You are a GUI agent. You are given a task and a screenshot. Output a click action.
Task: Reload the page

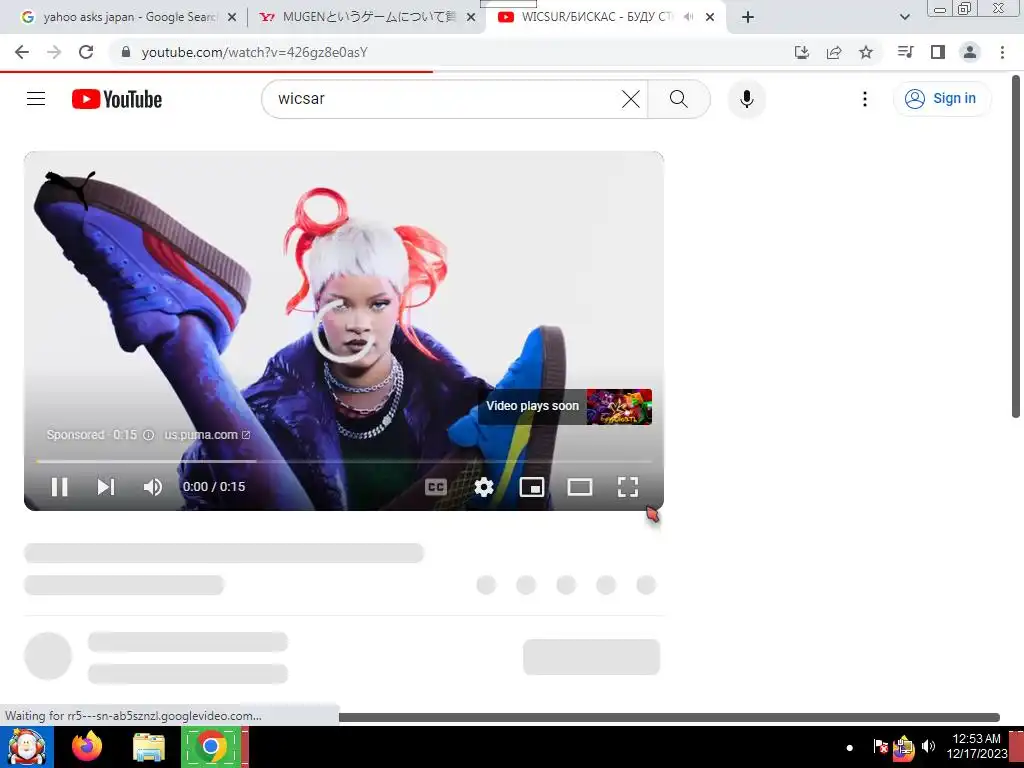coord(86,52)
